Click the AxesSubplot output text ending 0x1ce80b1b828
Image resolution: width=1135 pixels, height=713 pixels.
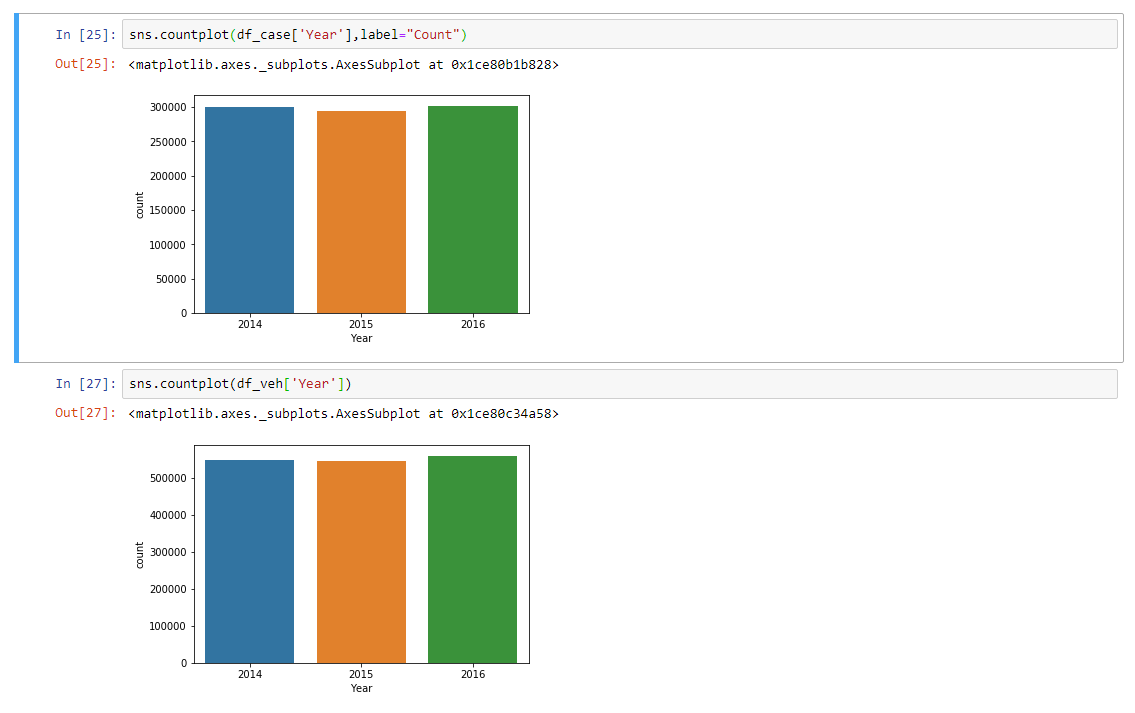(344, 64)
